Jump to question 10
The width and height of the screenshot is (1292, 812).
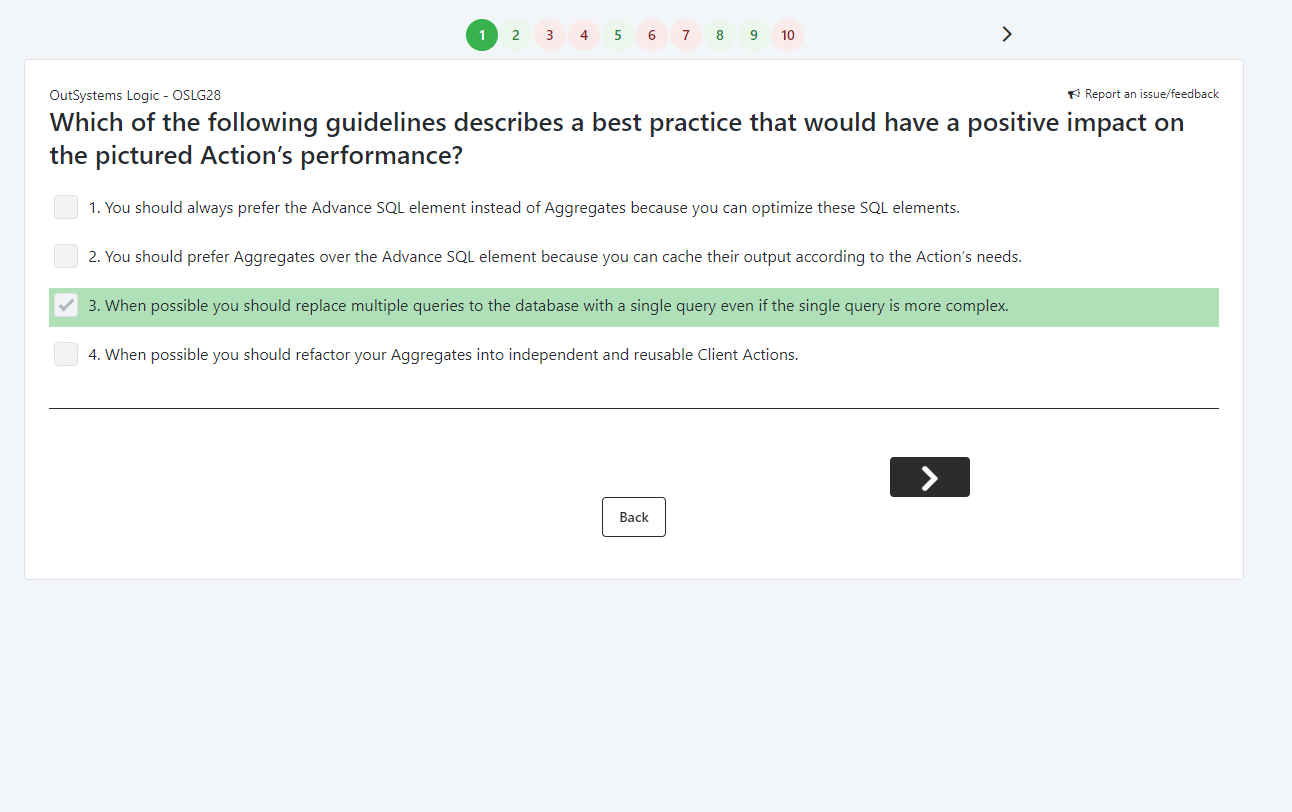point(788,36)
